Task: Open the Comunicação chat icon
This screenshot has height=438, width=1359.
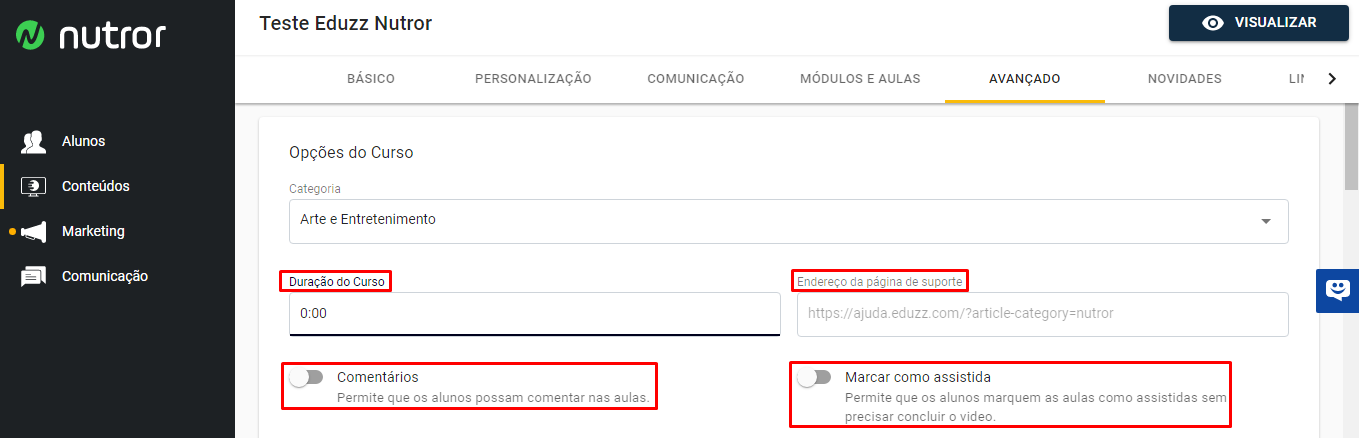Action: (x=33, y=276)
